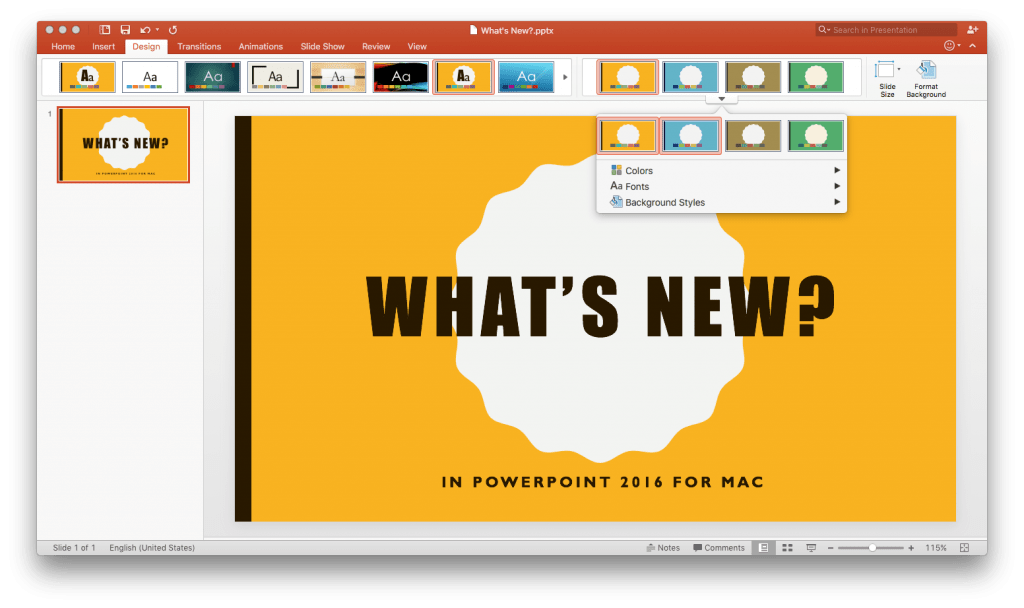
Task: Click the 115% zoom level
Action: pos(936,548)
